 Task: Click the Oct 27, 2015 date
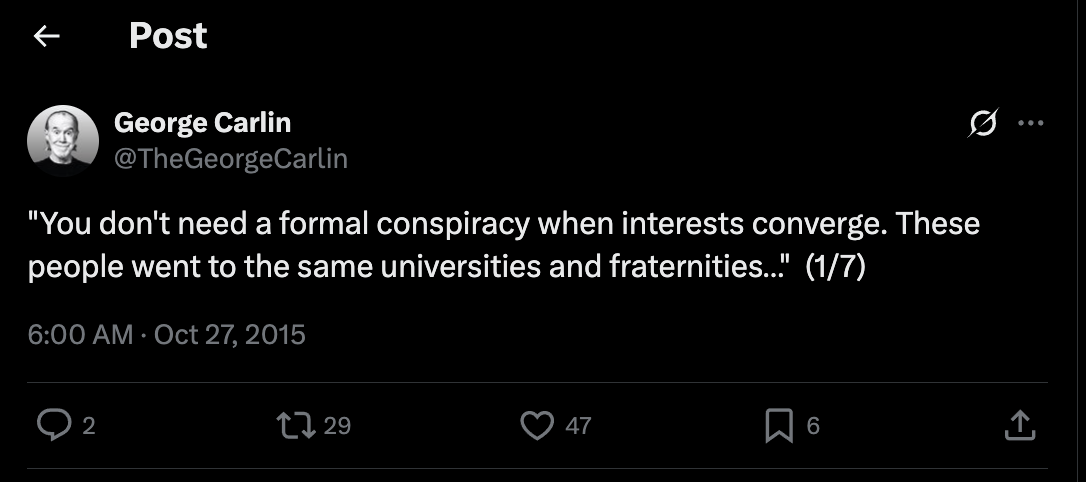230,333
